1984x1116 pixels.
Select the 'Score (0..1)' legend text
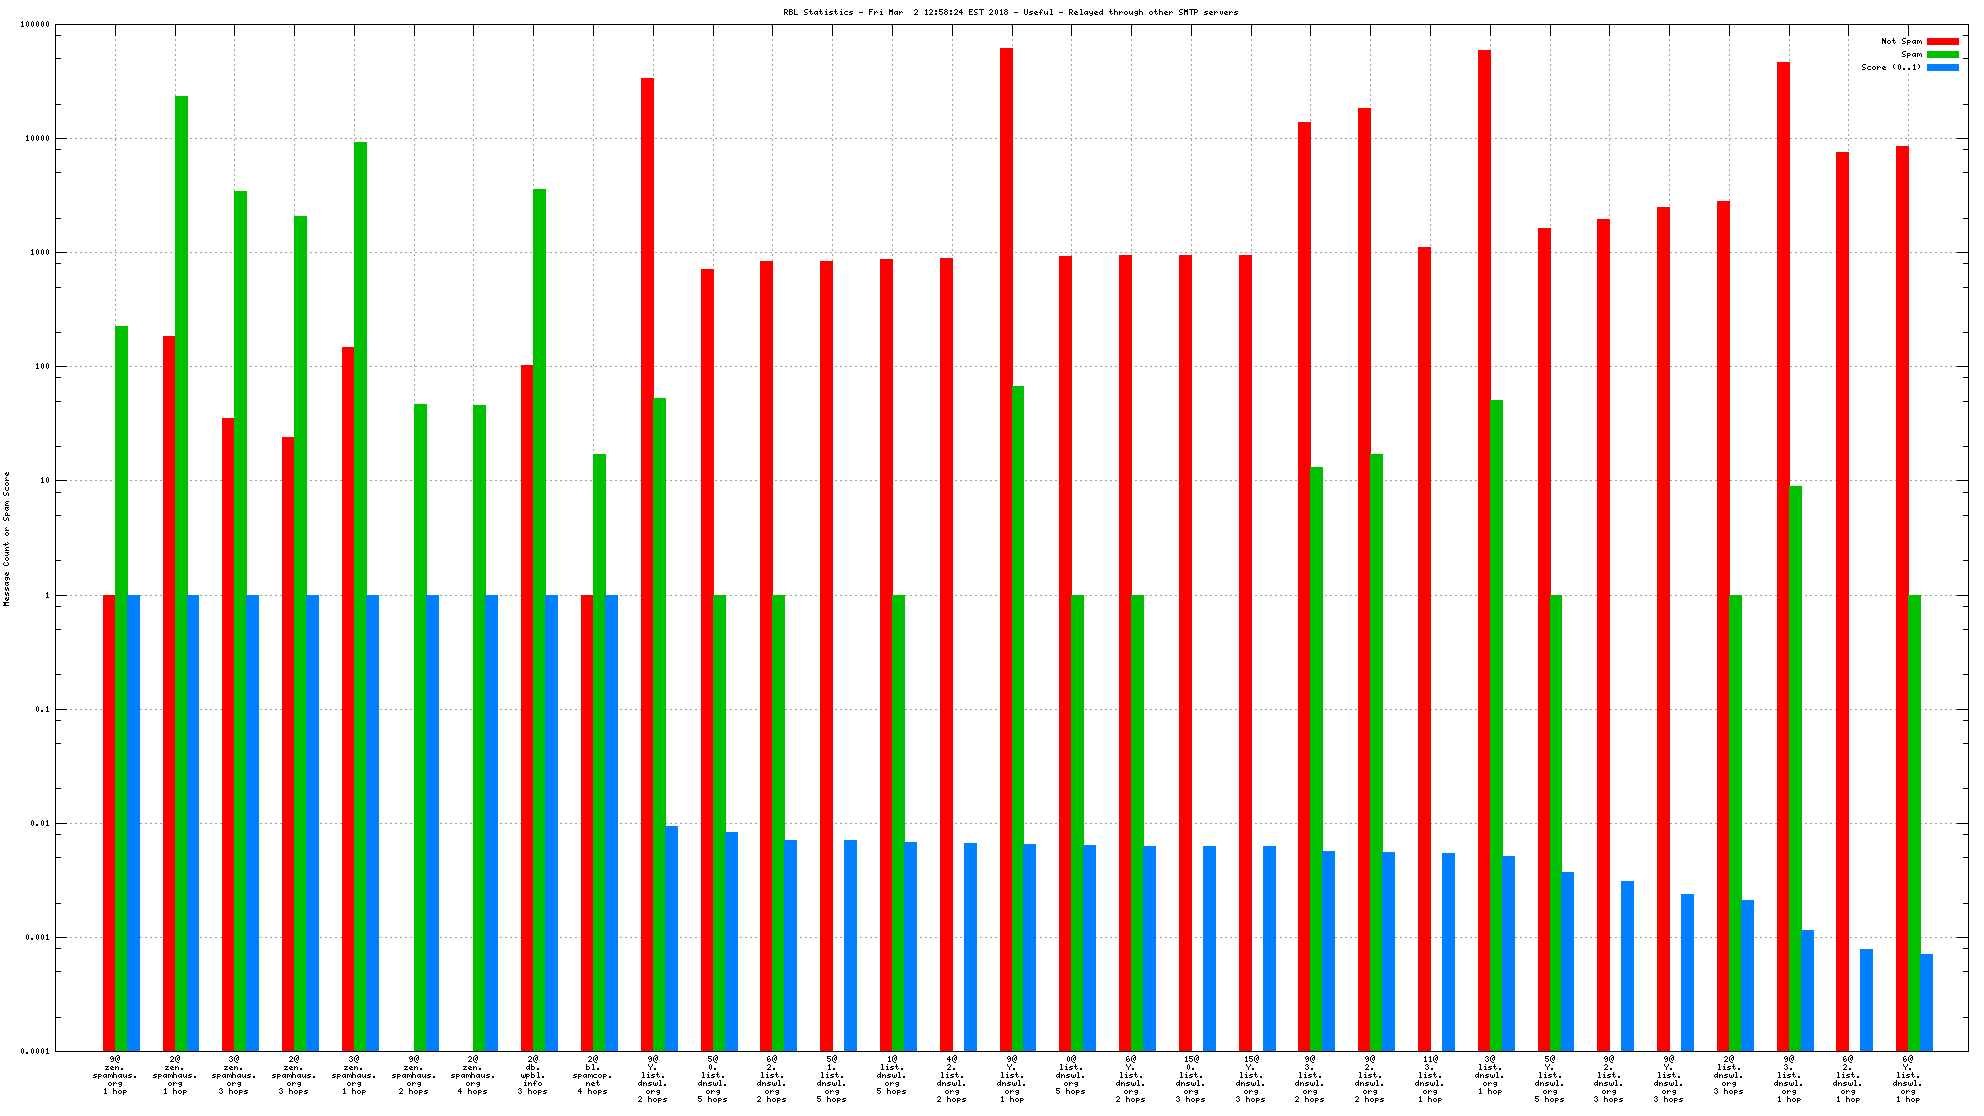point(1890,67)
